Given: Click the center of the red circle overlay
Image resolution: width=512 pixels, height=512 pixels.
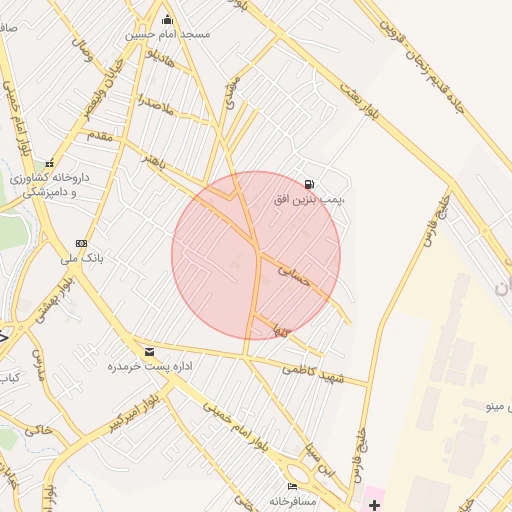Looking at the screenshot, I should [x=256, y=256].
